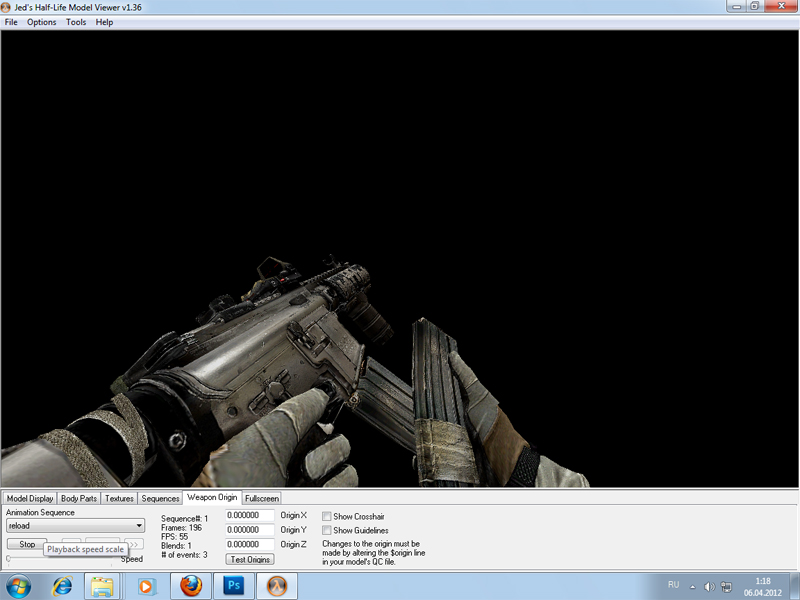Open the media player taskbar icon

click(x=145, y=586)
